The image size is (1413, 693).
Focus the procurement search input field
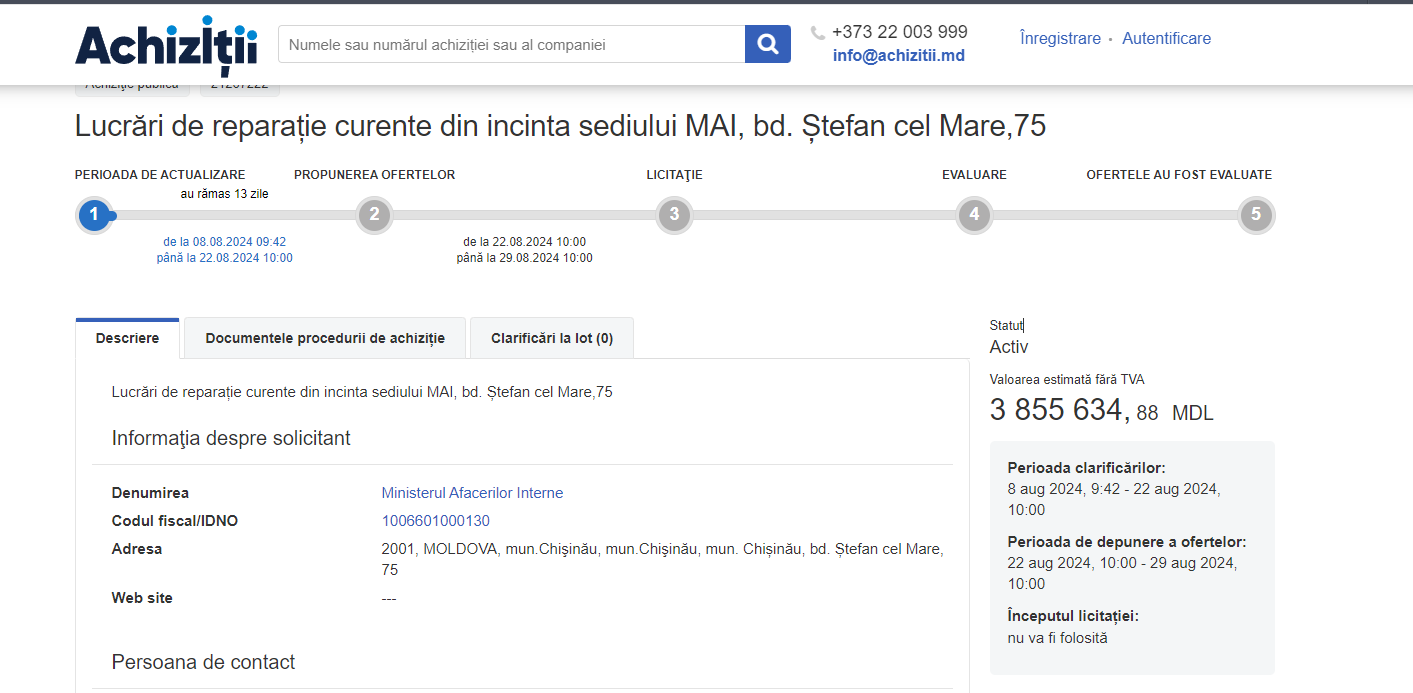tap(511, 44)
